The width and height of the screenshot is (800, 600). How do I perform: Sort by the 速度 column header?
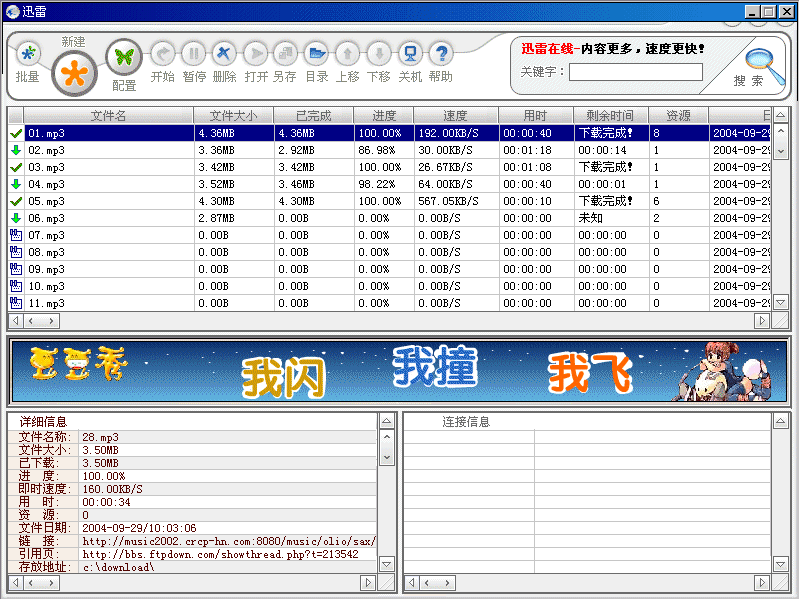(x=456, y=115)
